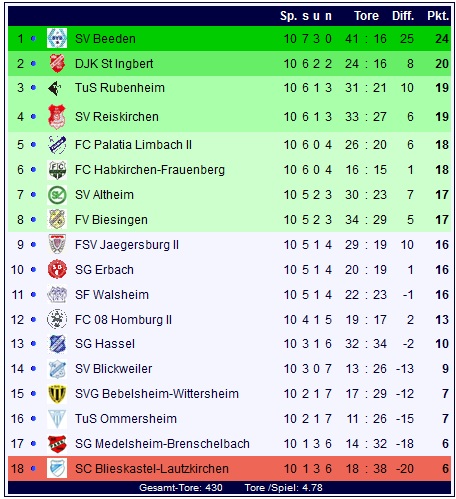Screen dimensions: 456x499
Task: Select the SG Medelsheim-Brenschelbach logo
Action: pyautogui.click(x=57, y=444)
